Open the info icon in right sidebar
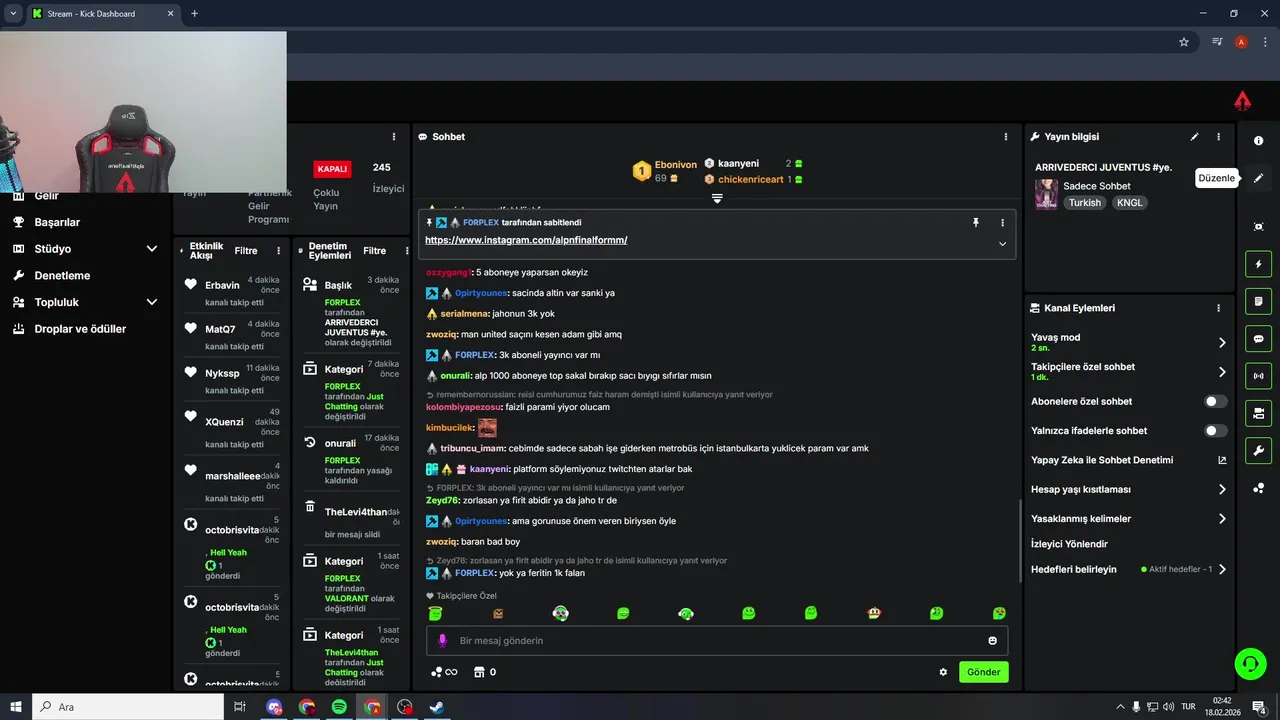 (1258, 141)
